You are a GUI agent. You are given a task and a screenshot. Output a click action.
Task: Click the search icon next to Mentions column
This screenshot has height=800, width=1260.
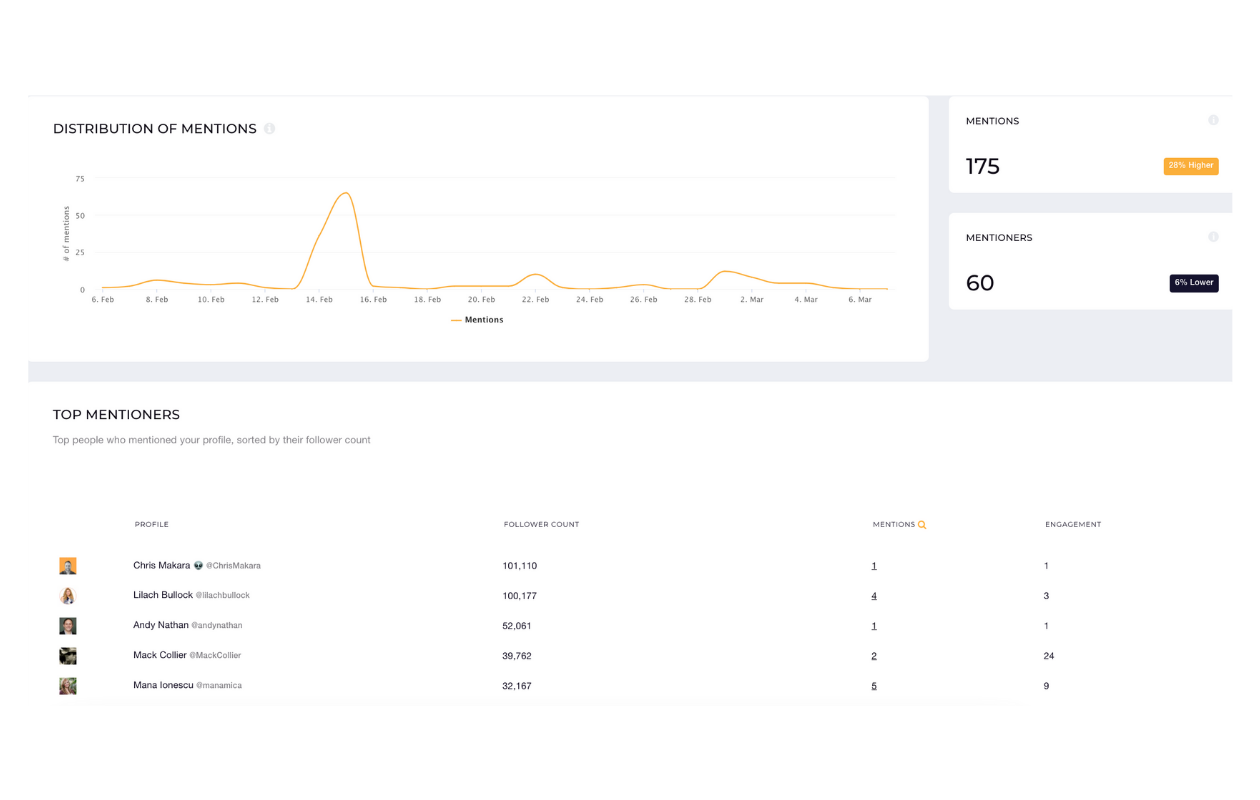click(922, 525)
